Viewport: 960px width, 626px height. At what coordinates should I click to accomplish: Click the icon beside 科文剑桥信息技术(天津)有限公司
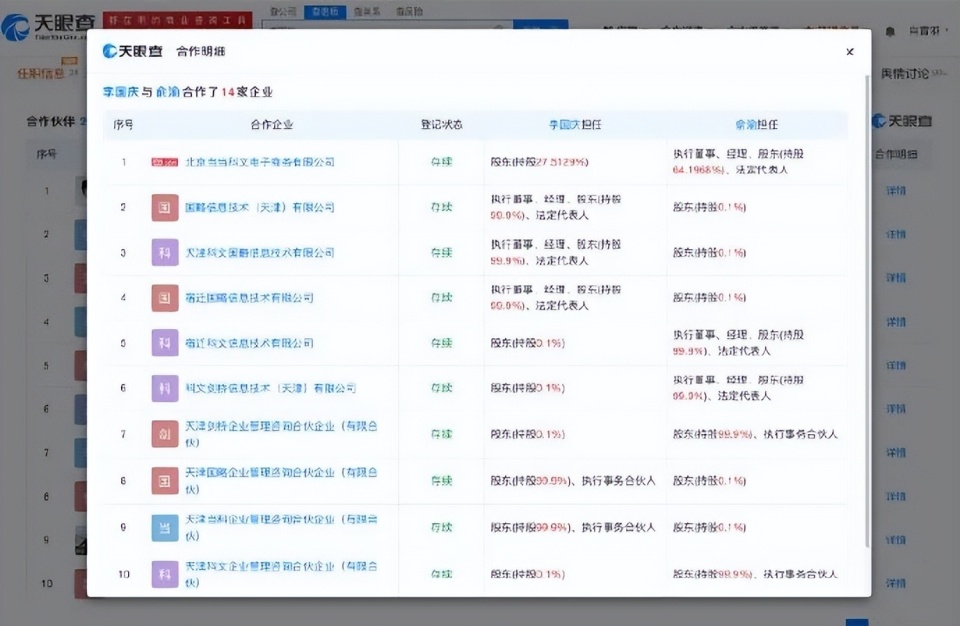pos(165,388)
